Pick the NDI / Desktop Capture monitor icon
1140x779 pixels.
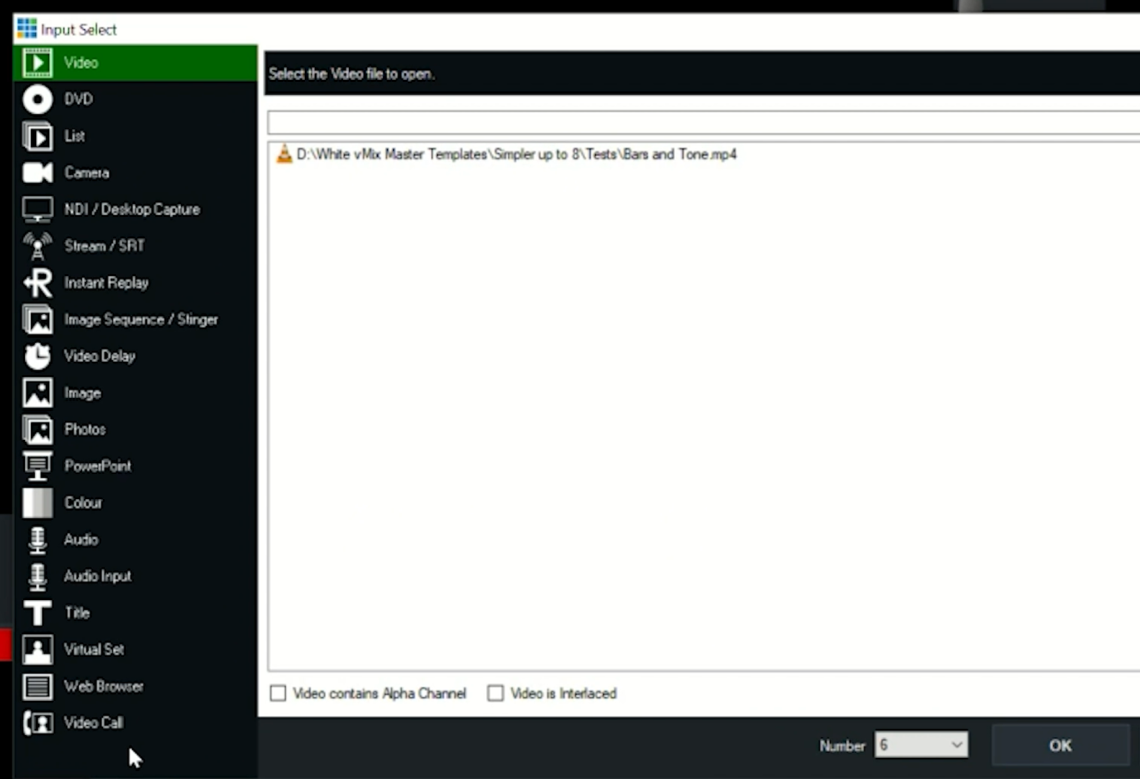pos(37,209)
